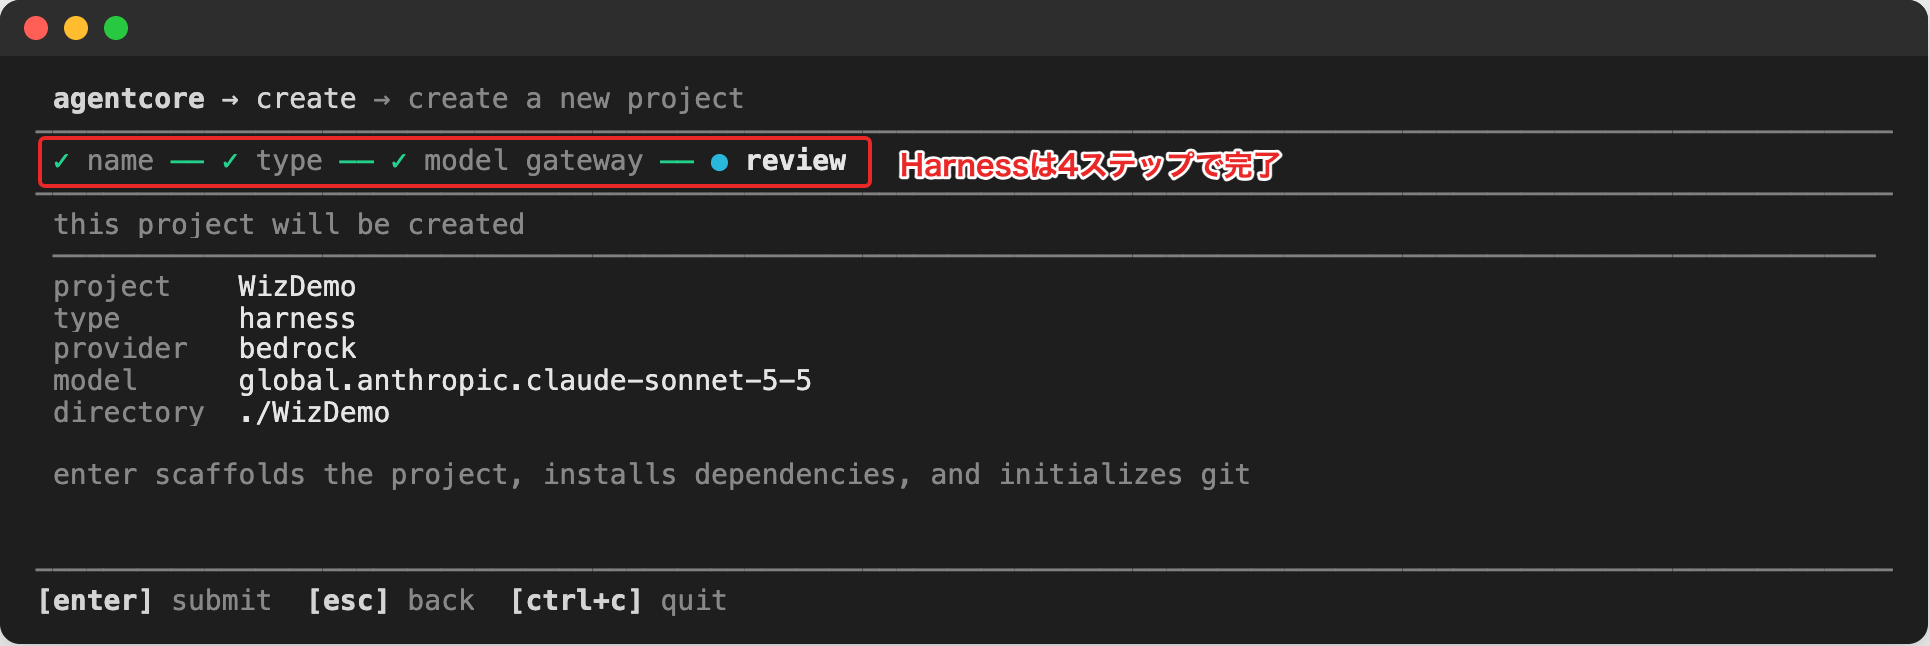
Task: Select the model gateway wizard step
Action: [x=533, y=161]
